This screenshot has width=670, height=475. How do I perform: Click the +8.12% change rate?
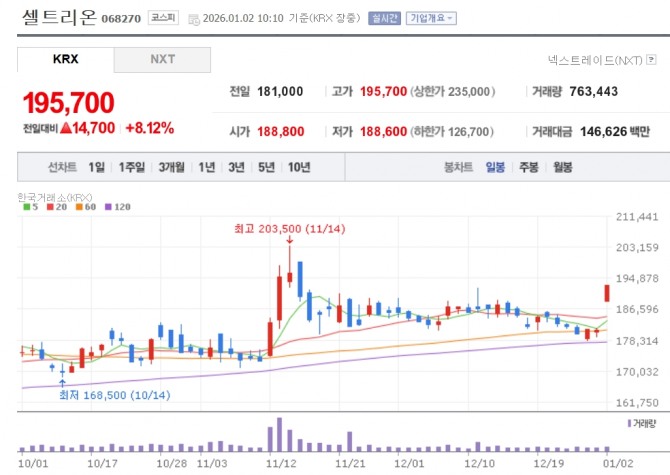point(150,128)
